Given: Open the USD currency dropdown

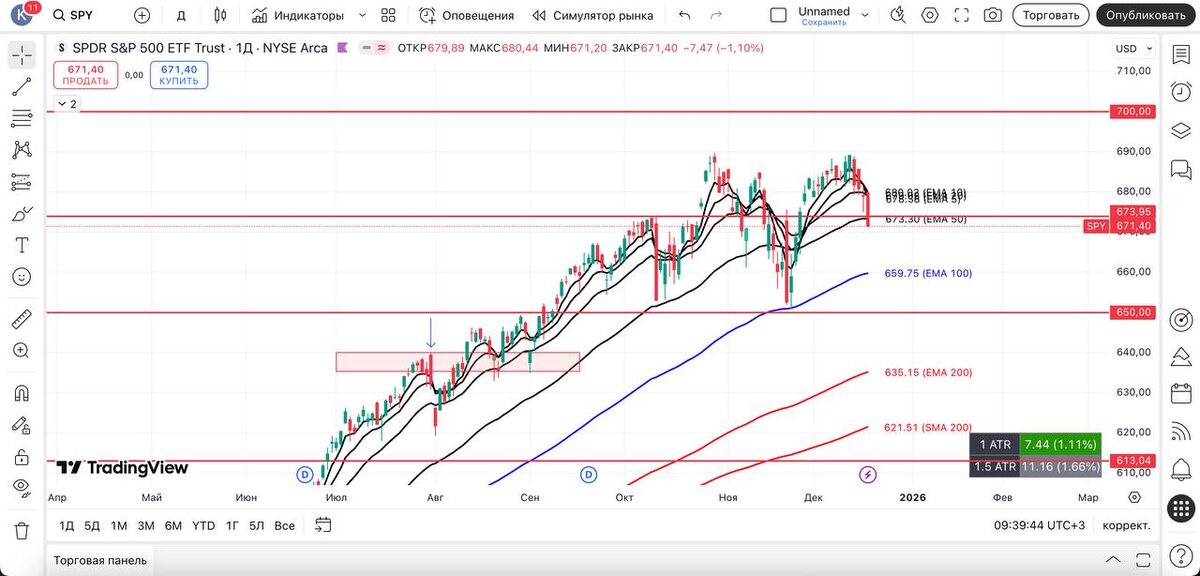Looking at the screenshot, I should (1132, 48).
